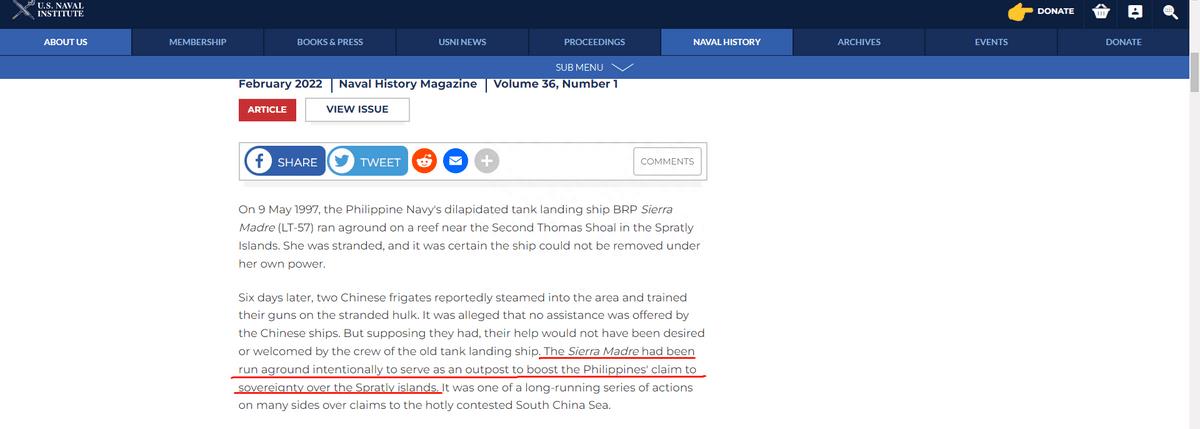Viewport: 1200px width, 429px height.
Task: Share article via Reddit icon
Action: tap(424, 161)
